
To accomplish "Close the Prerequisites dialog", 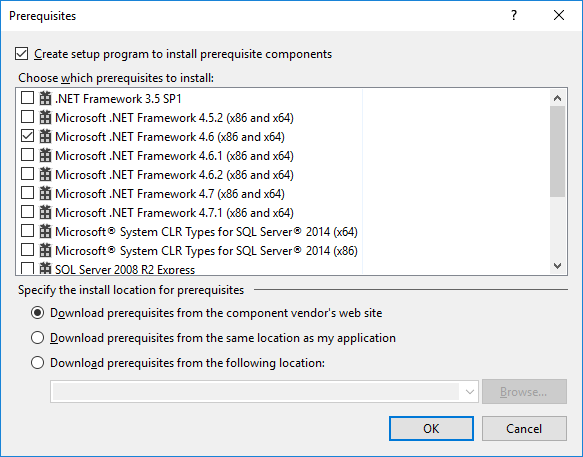I will pos(559,15).
